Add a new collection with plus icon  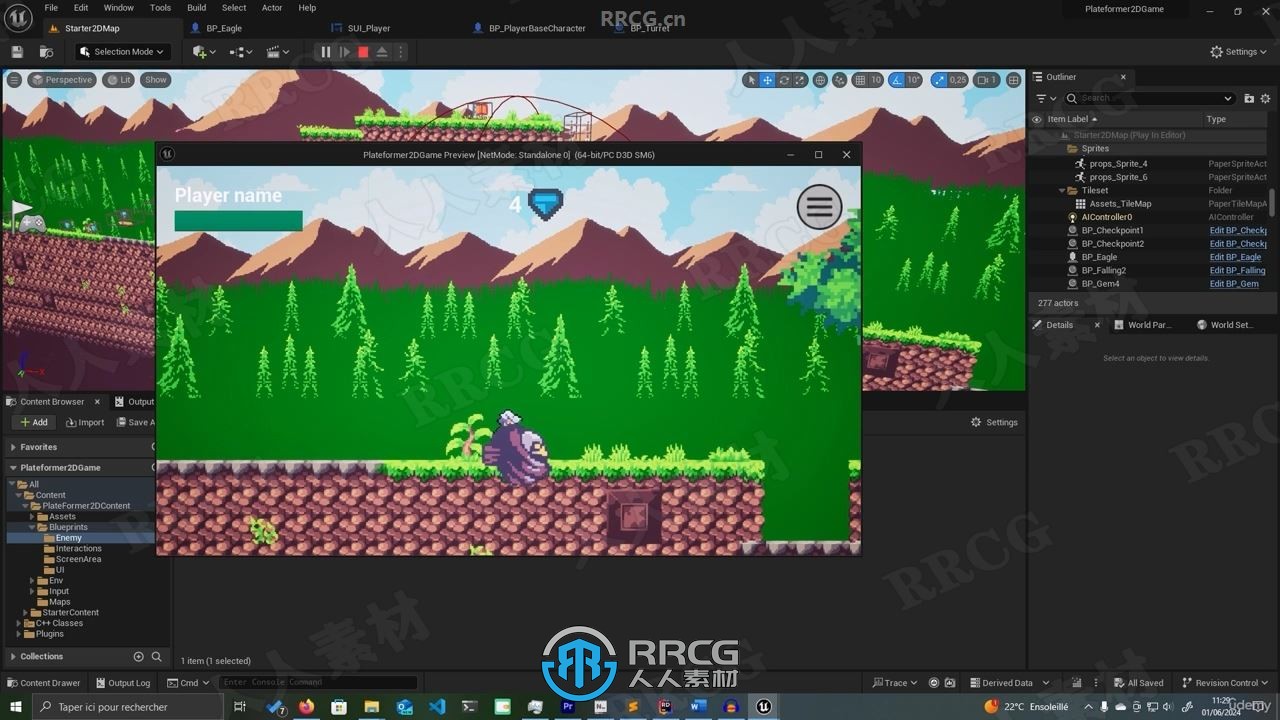139,657
